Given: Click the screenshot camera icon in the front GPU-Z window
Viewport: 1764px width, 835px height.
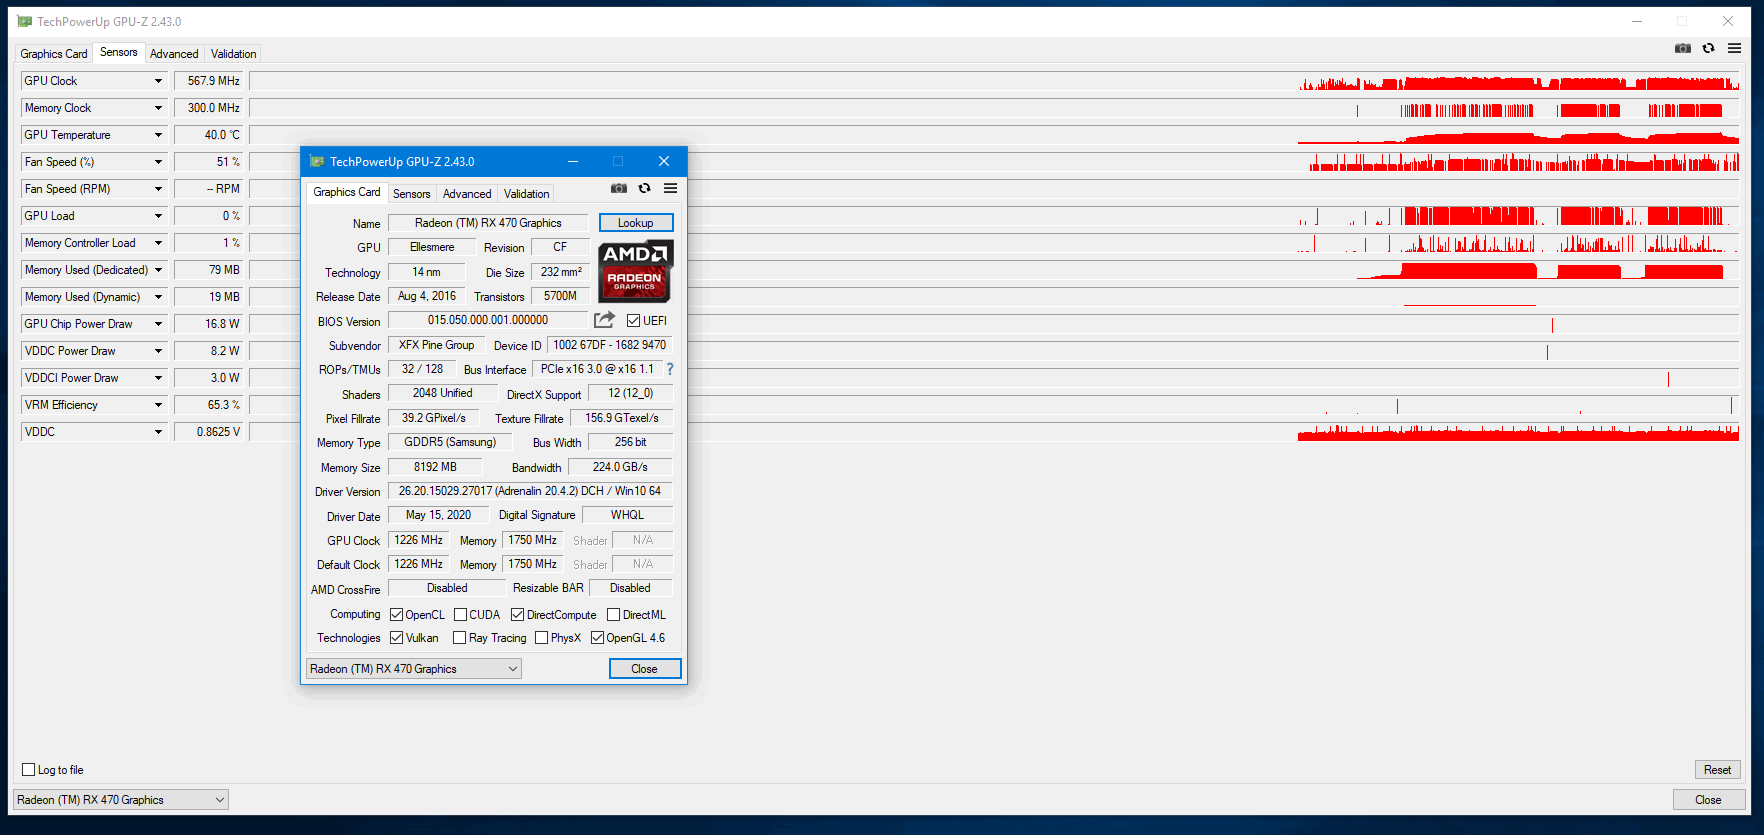Looking at the screenshot, I should [619, 188].
